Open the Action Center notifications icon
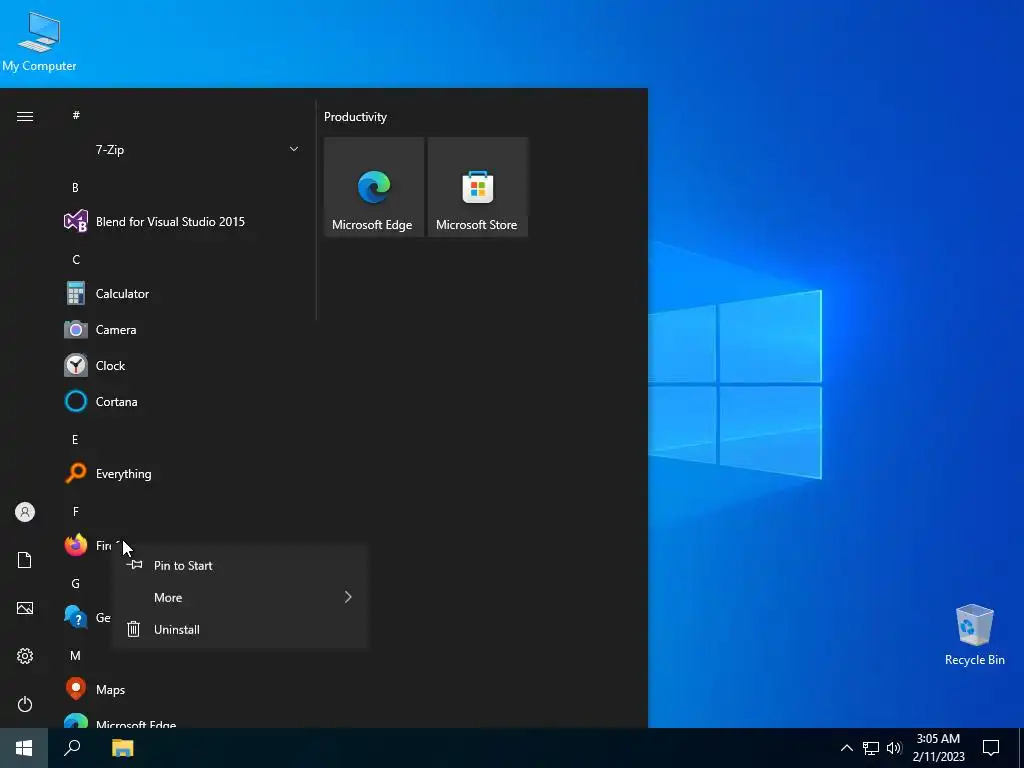Viewport: 1024px width, 768px height. coord(991,748)
